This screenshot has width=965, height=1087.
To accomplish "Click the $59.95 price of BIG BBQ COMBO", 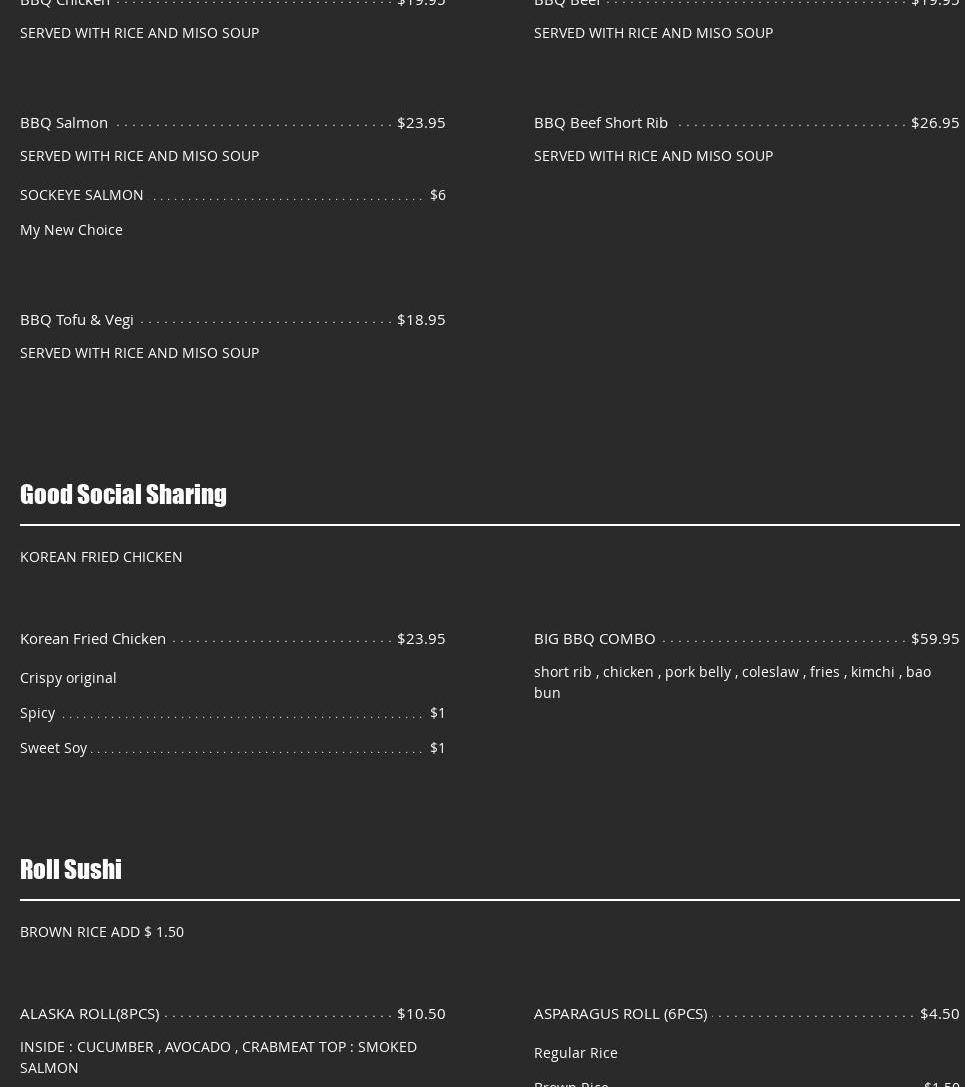I will click(x=934, y=638).
